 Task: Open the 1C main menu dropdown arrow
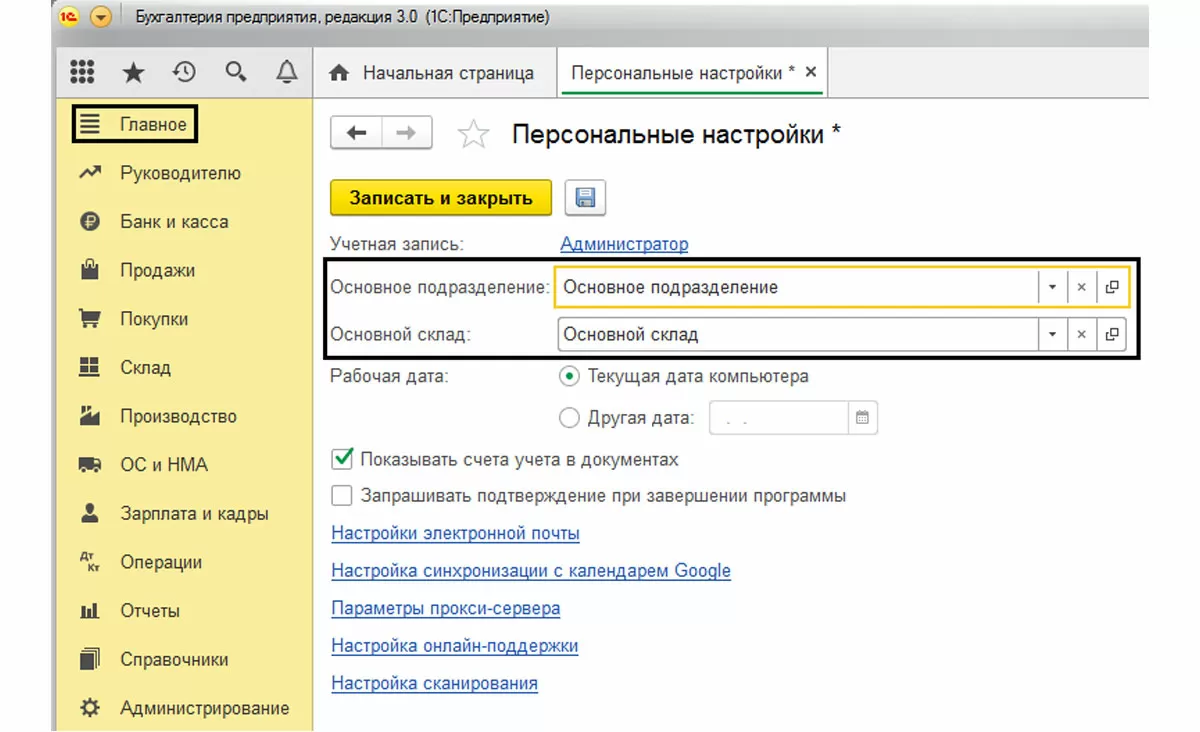(101, 18)
